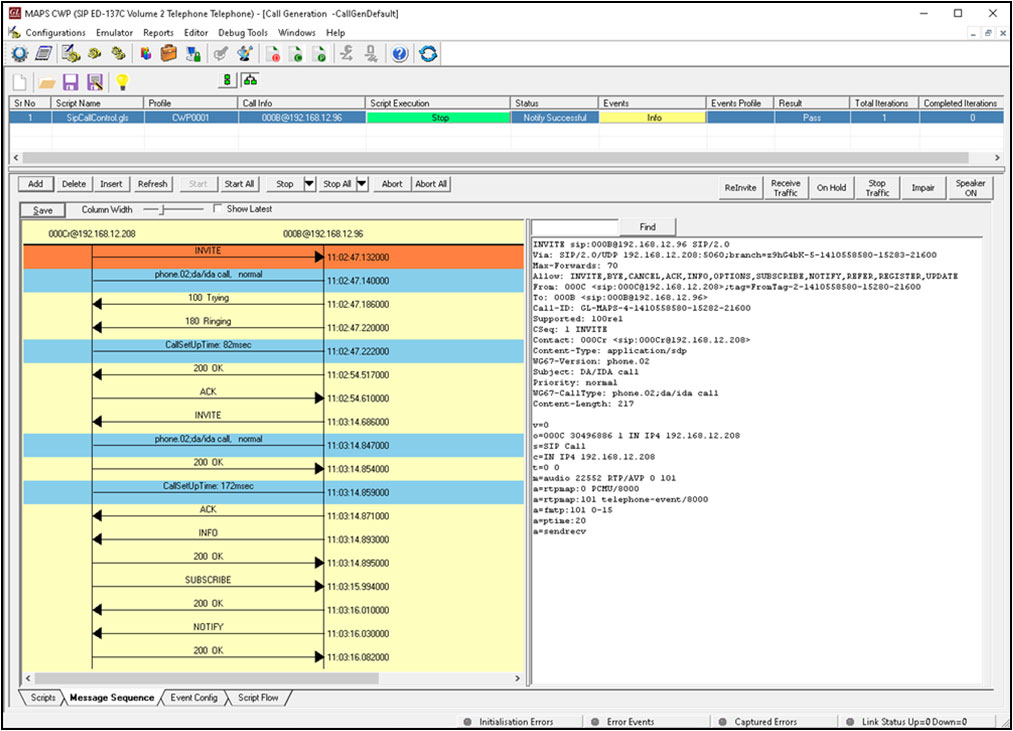Viewport: 1013px width, 731px height.
Task: Open the colored books icon
Action: point(146,54)
